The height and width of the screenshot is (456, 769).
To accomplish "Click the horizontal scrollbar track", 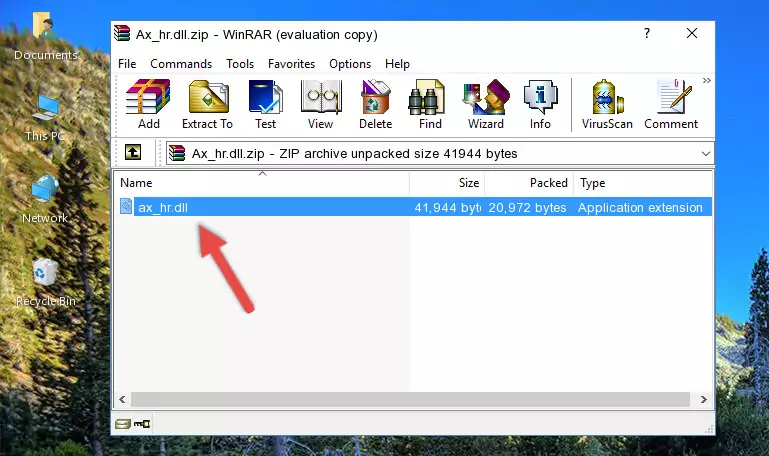I will (x=410, y=400).
